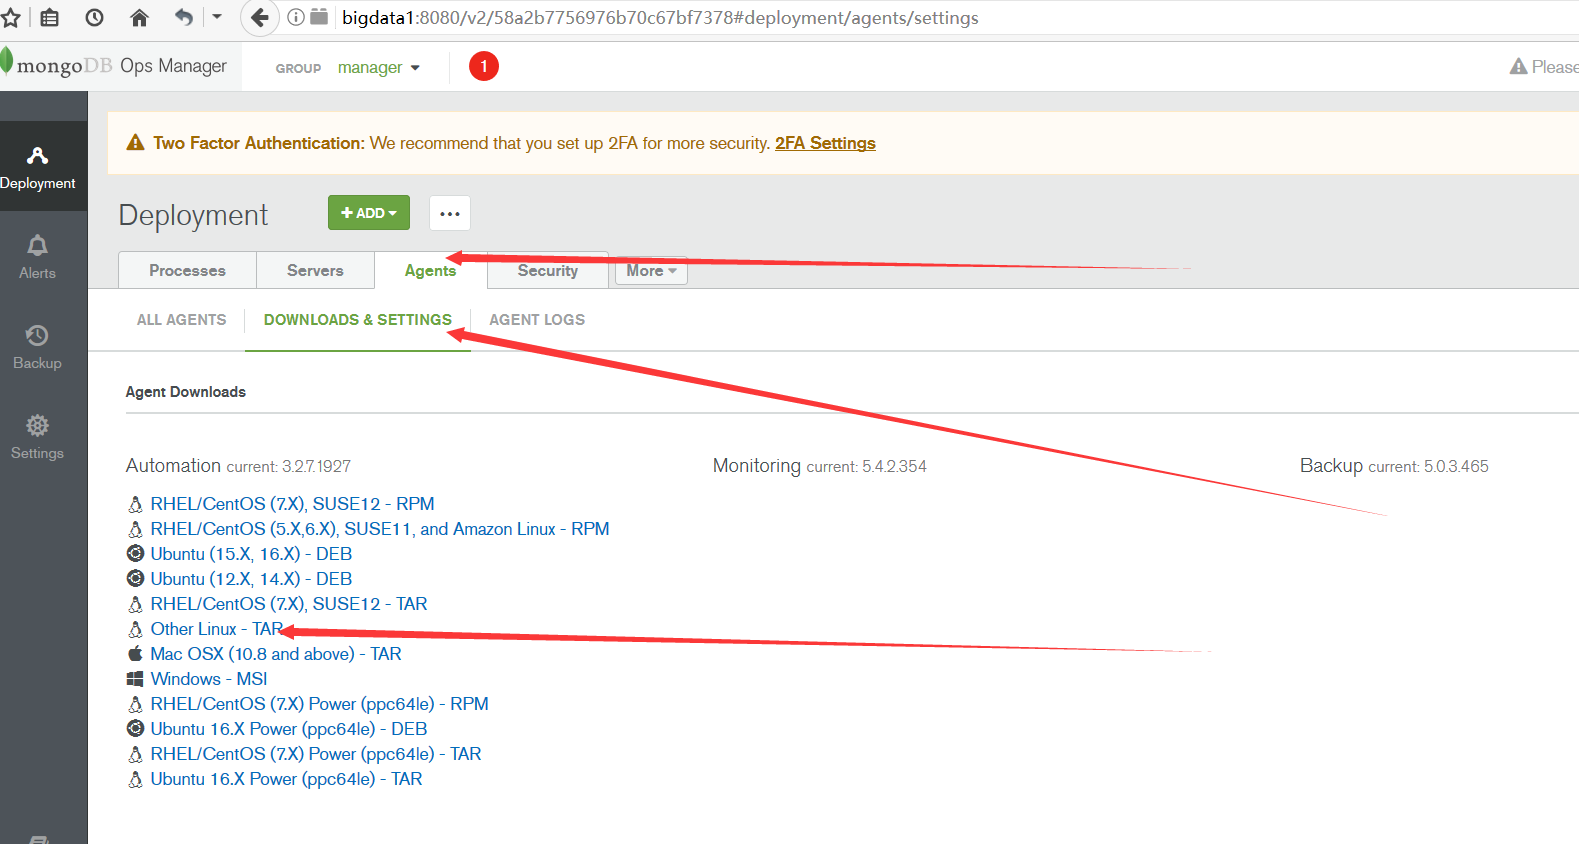The height and width of the screenshot is (844, 1579).
Task: Select the Agents tab
Action: pos(430,270)
